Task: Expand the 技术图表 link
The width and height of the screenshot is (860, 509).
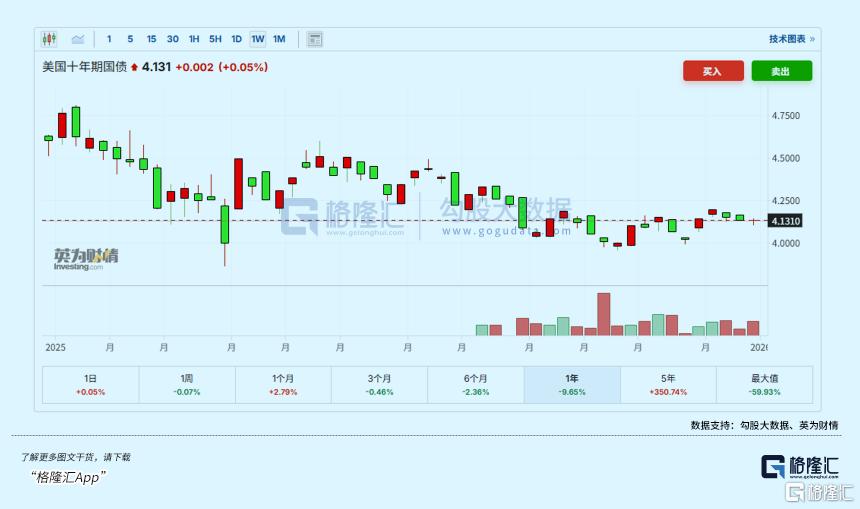Action: tap(791, 39)
